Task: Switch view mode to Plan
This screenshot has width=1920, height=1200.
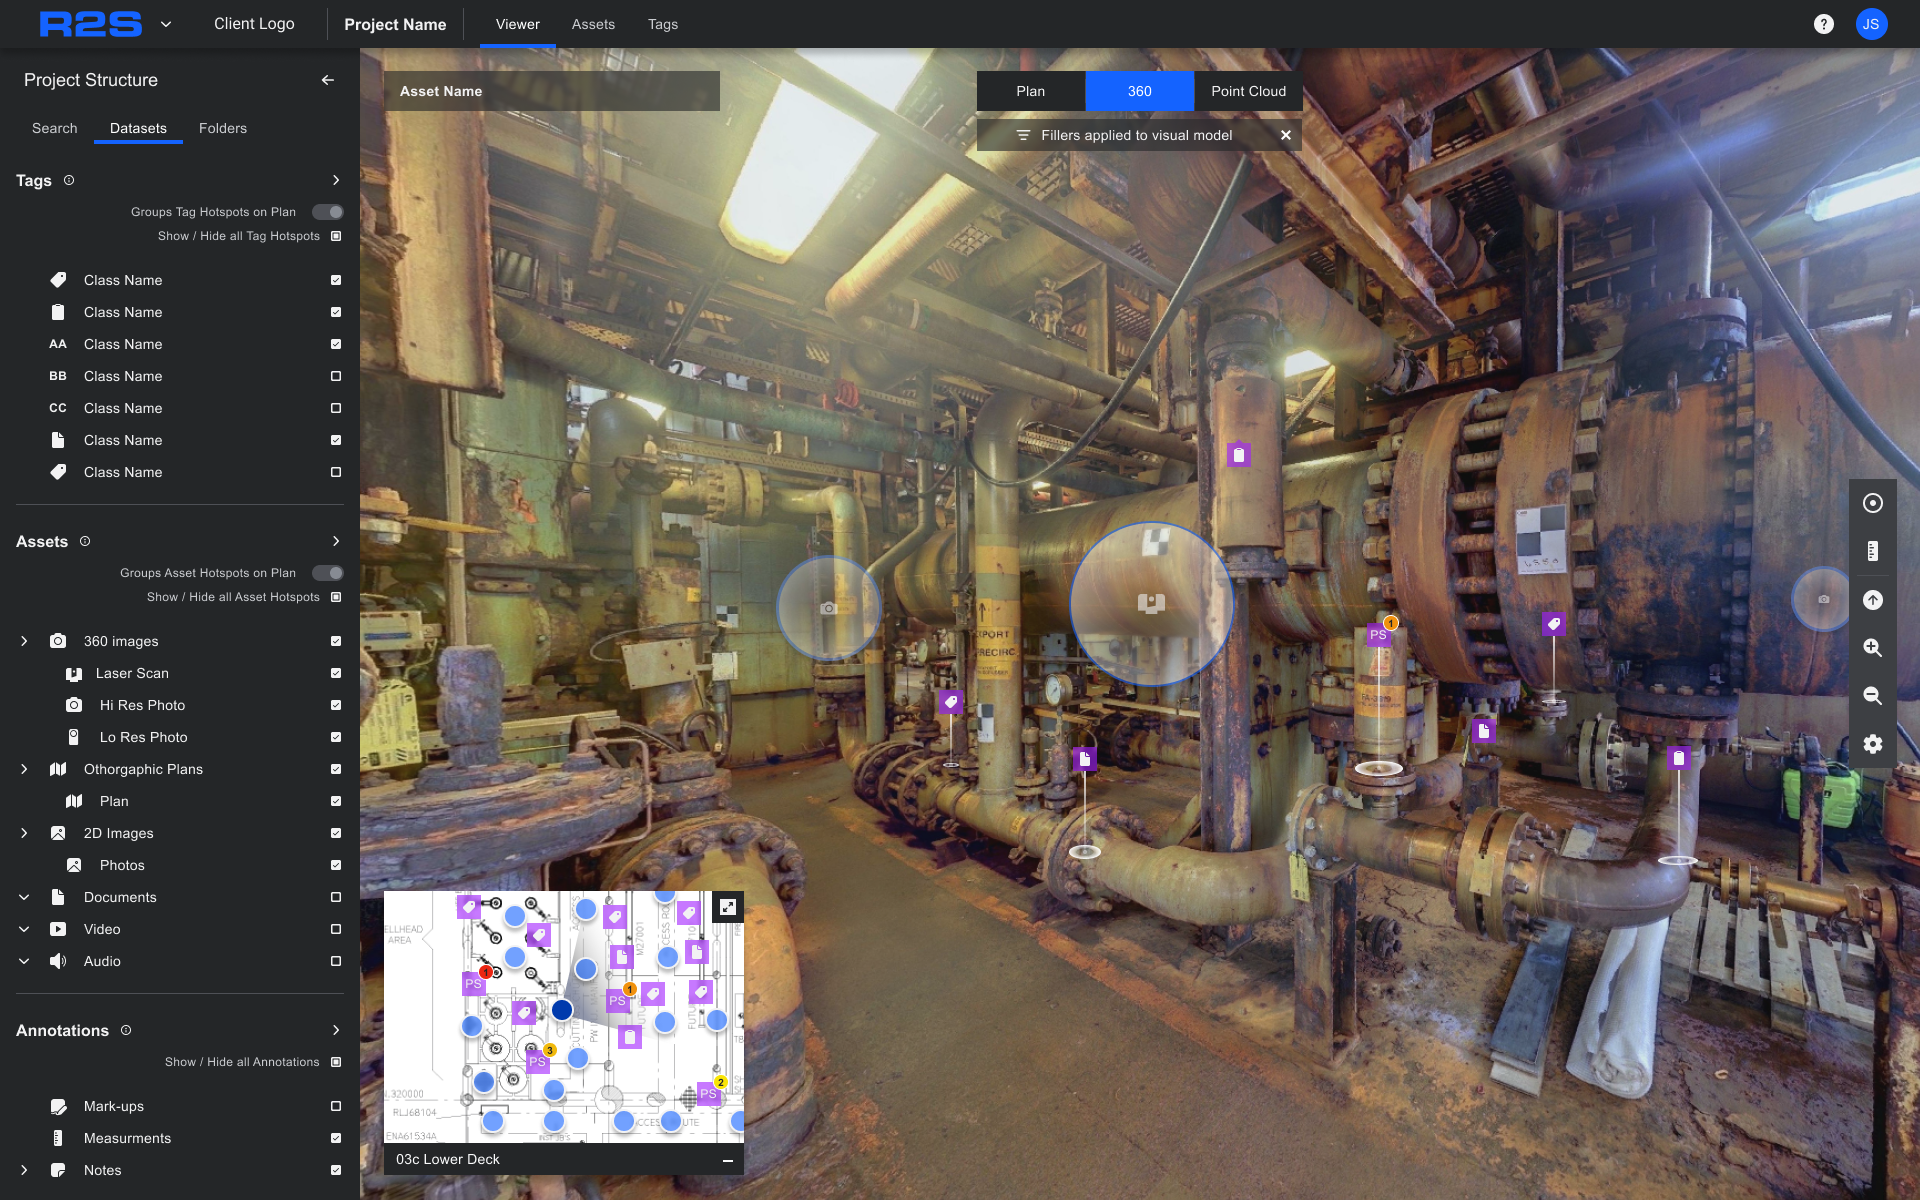Action: [x=1030, y=91]
